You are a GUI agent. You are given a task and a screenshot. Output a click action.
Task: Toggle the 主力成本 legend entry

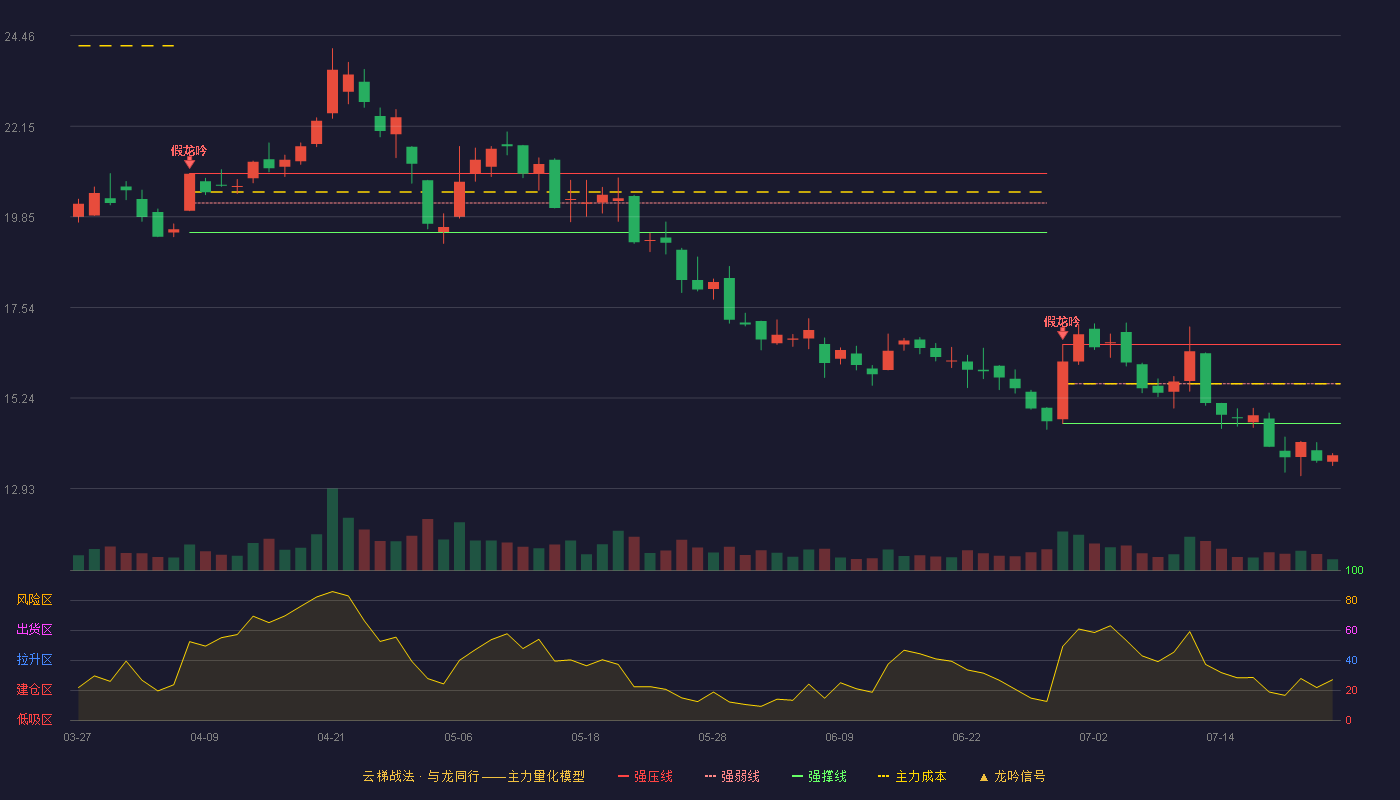tap(912, 776)
